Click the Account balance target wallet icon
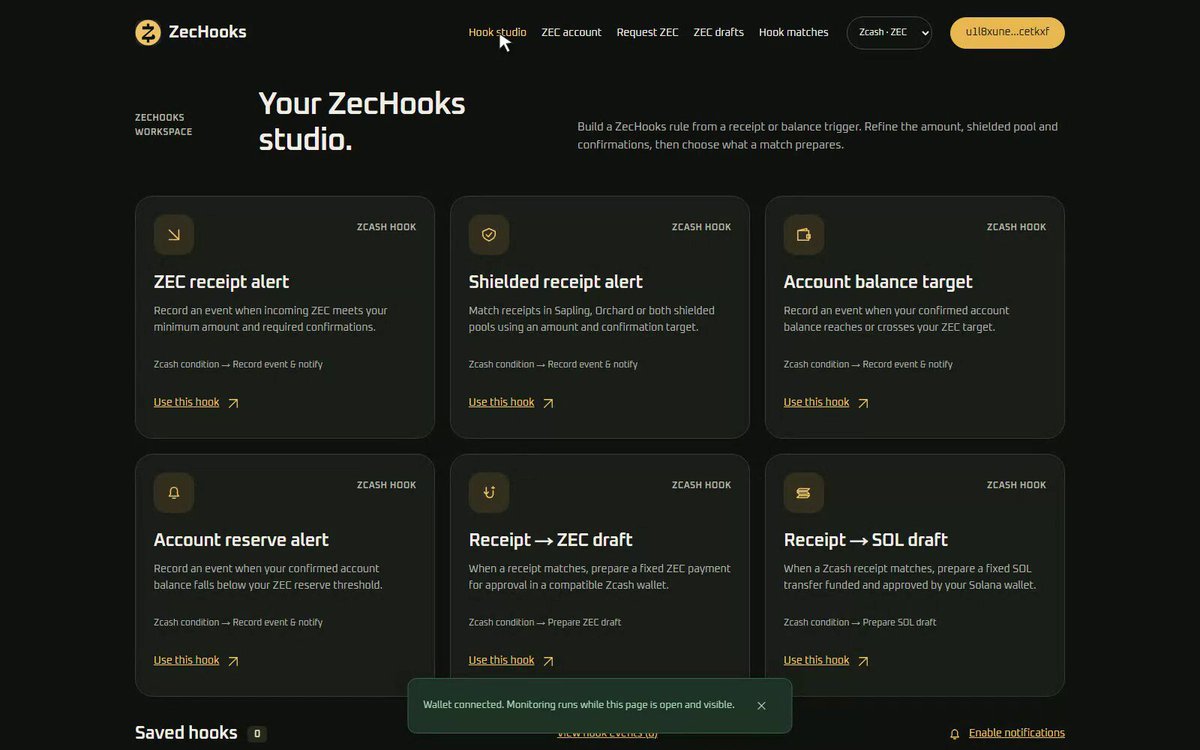Image resolution: width=1200 pixels, height=750 pixels. (x=804, y=235)
